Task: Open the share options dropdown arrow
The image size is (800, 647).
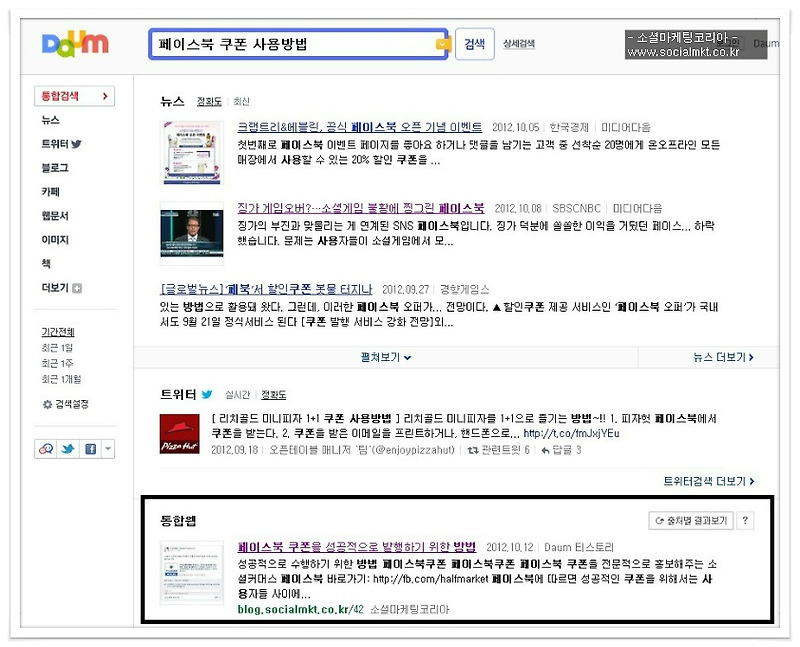Action: pos(108,449)
